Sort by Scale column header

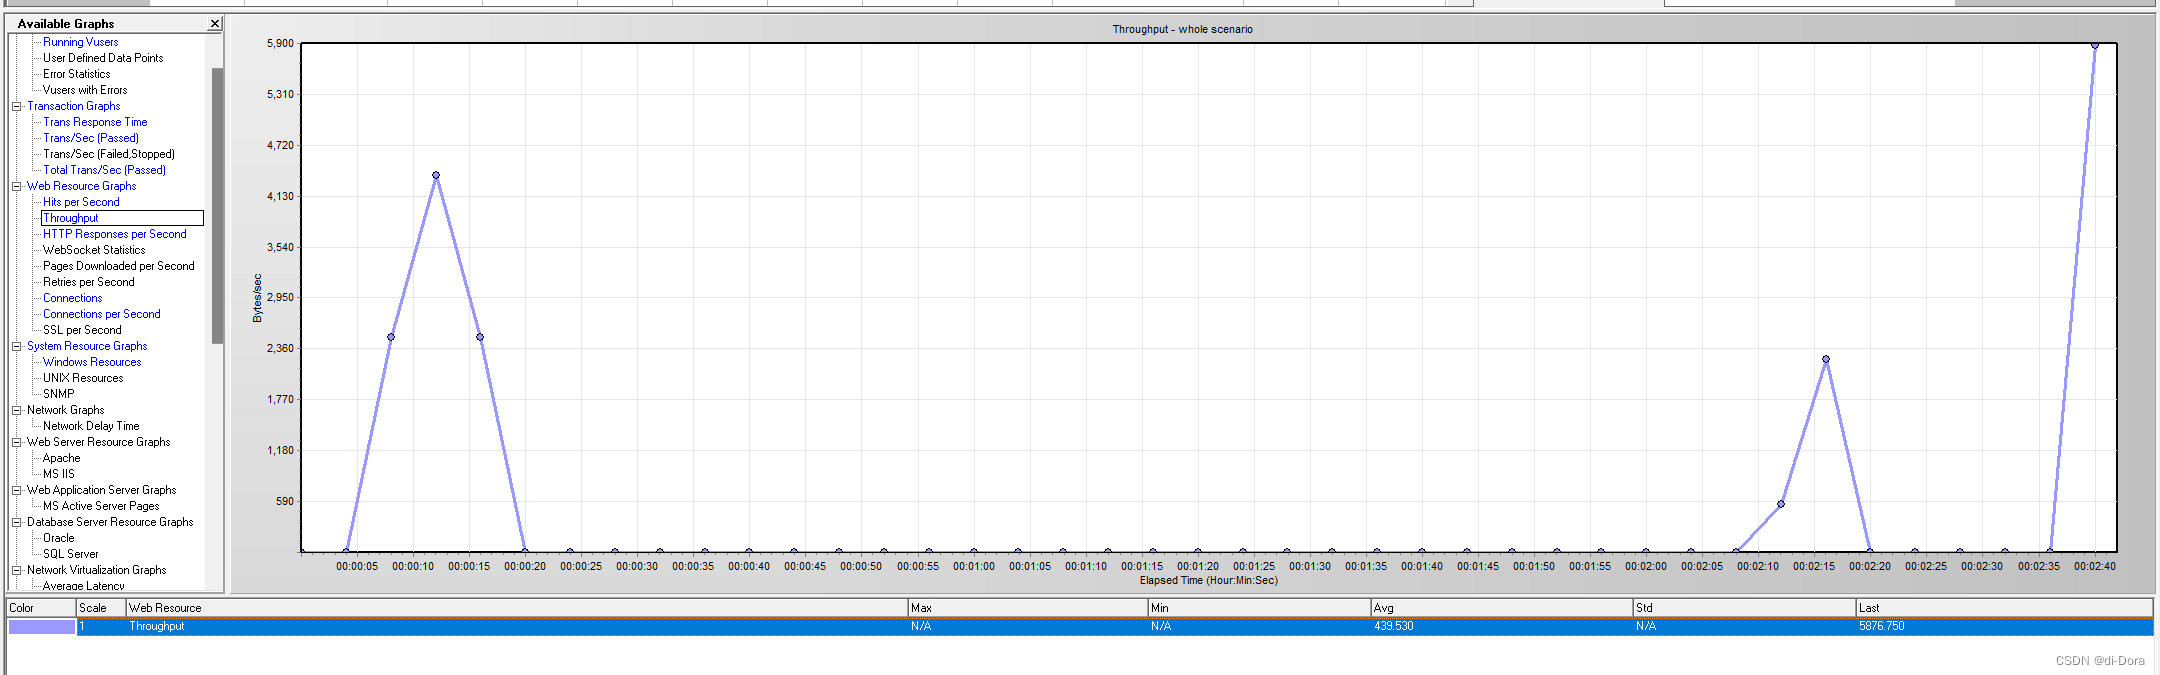pos(101,608)
